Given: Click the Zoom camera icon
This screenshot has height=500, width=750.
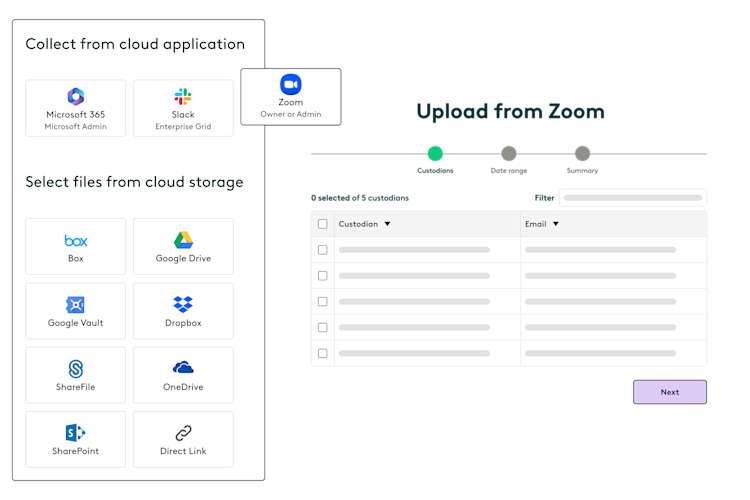Looking at the screenshot, I should tap(290, 84).
